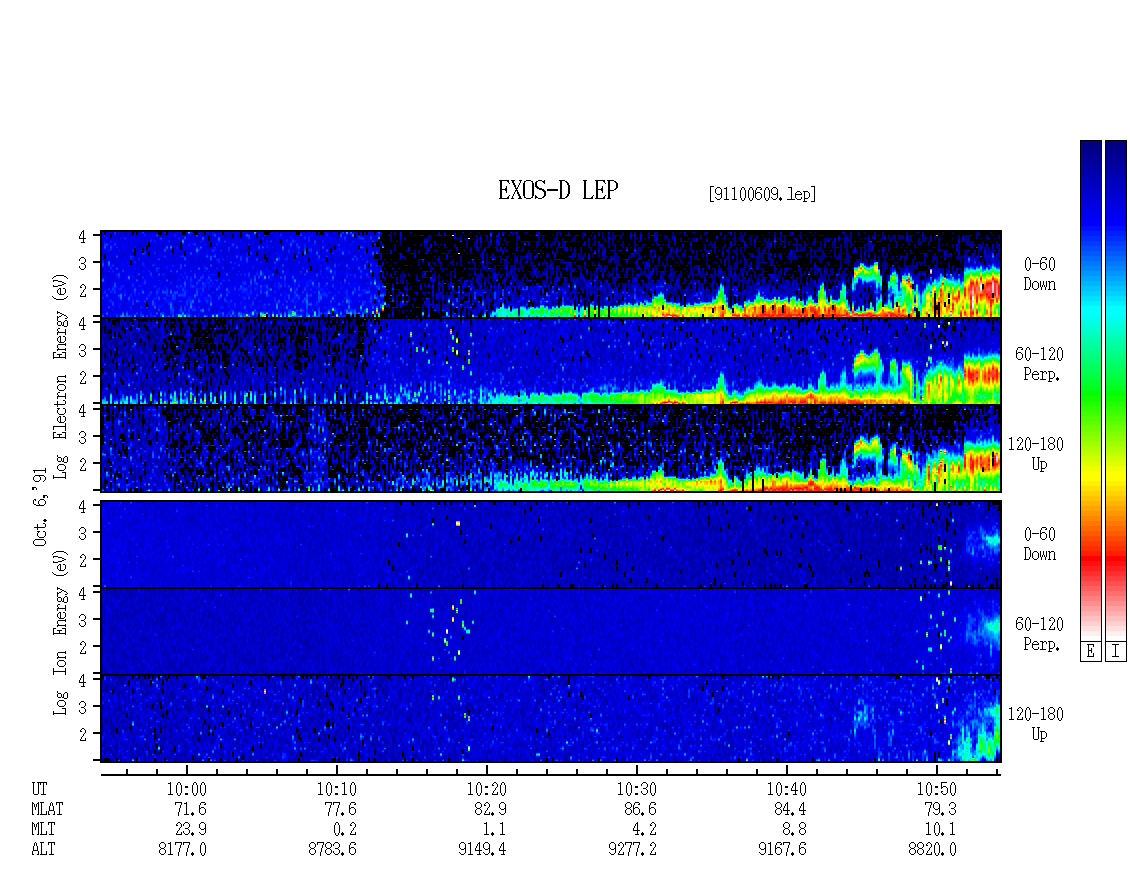
Task: Click the MLT value 23.9
Action: (x=190, y=830)
